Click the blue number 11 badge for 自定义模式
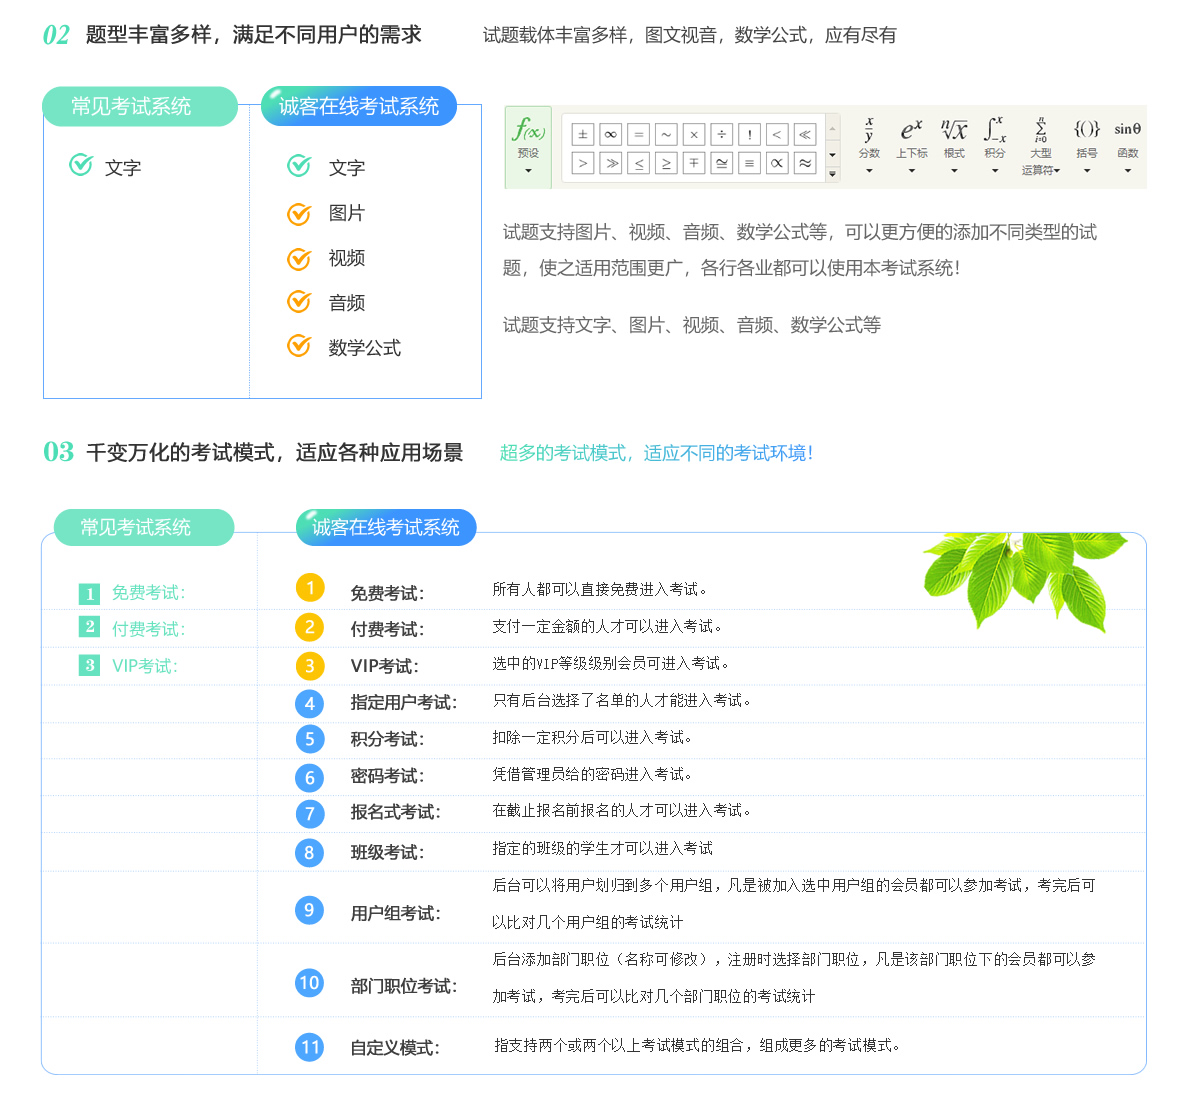1200x1094 pixels. [x=310, y=1047]
